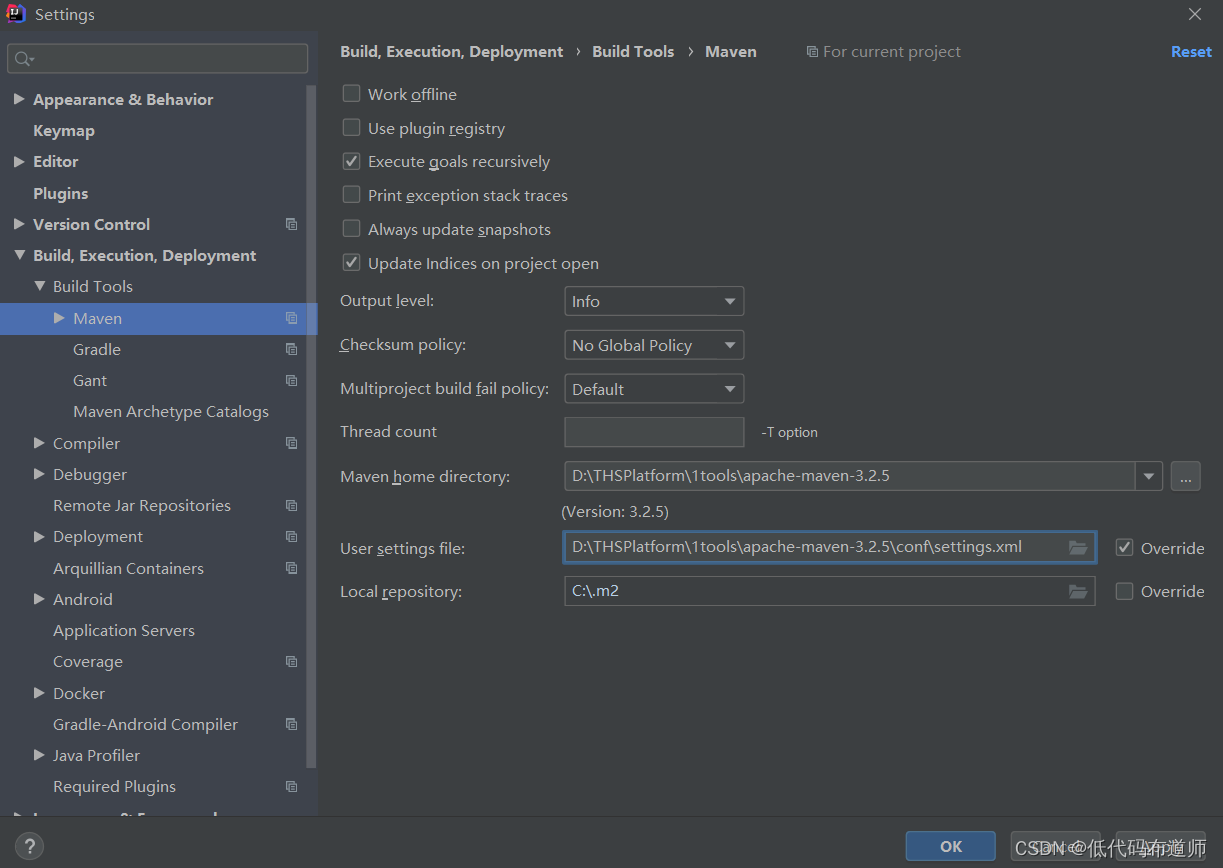Enable Print exception stack traces
Image resolution: width=1223 pixels, height=868 pixels.
(x=351, y=195)
